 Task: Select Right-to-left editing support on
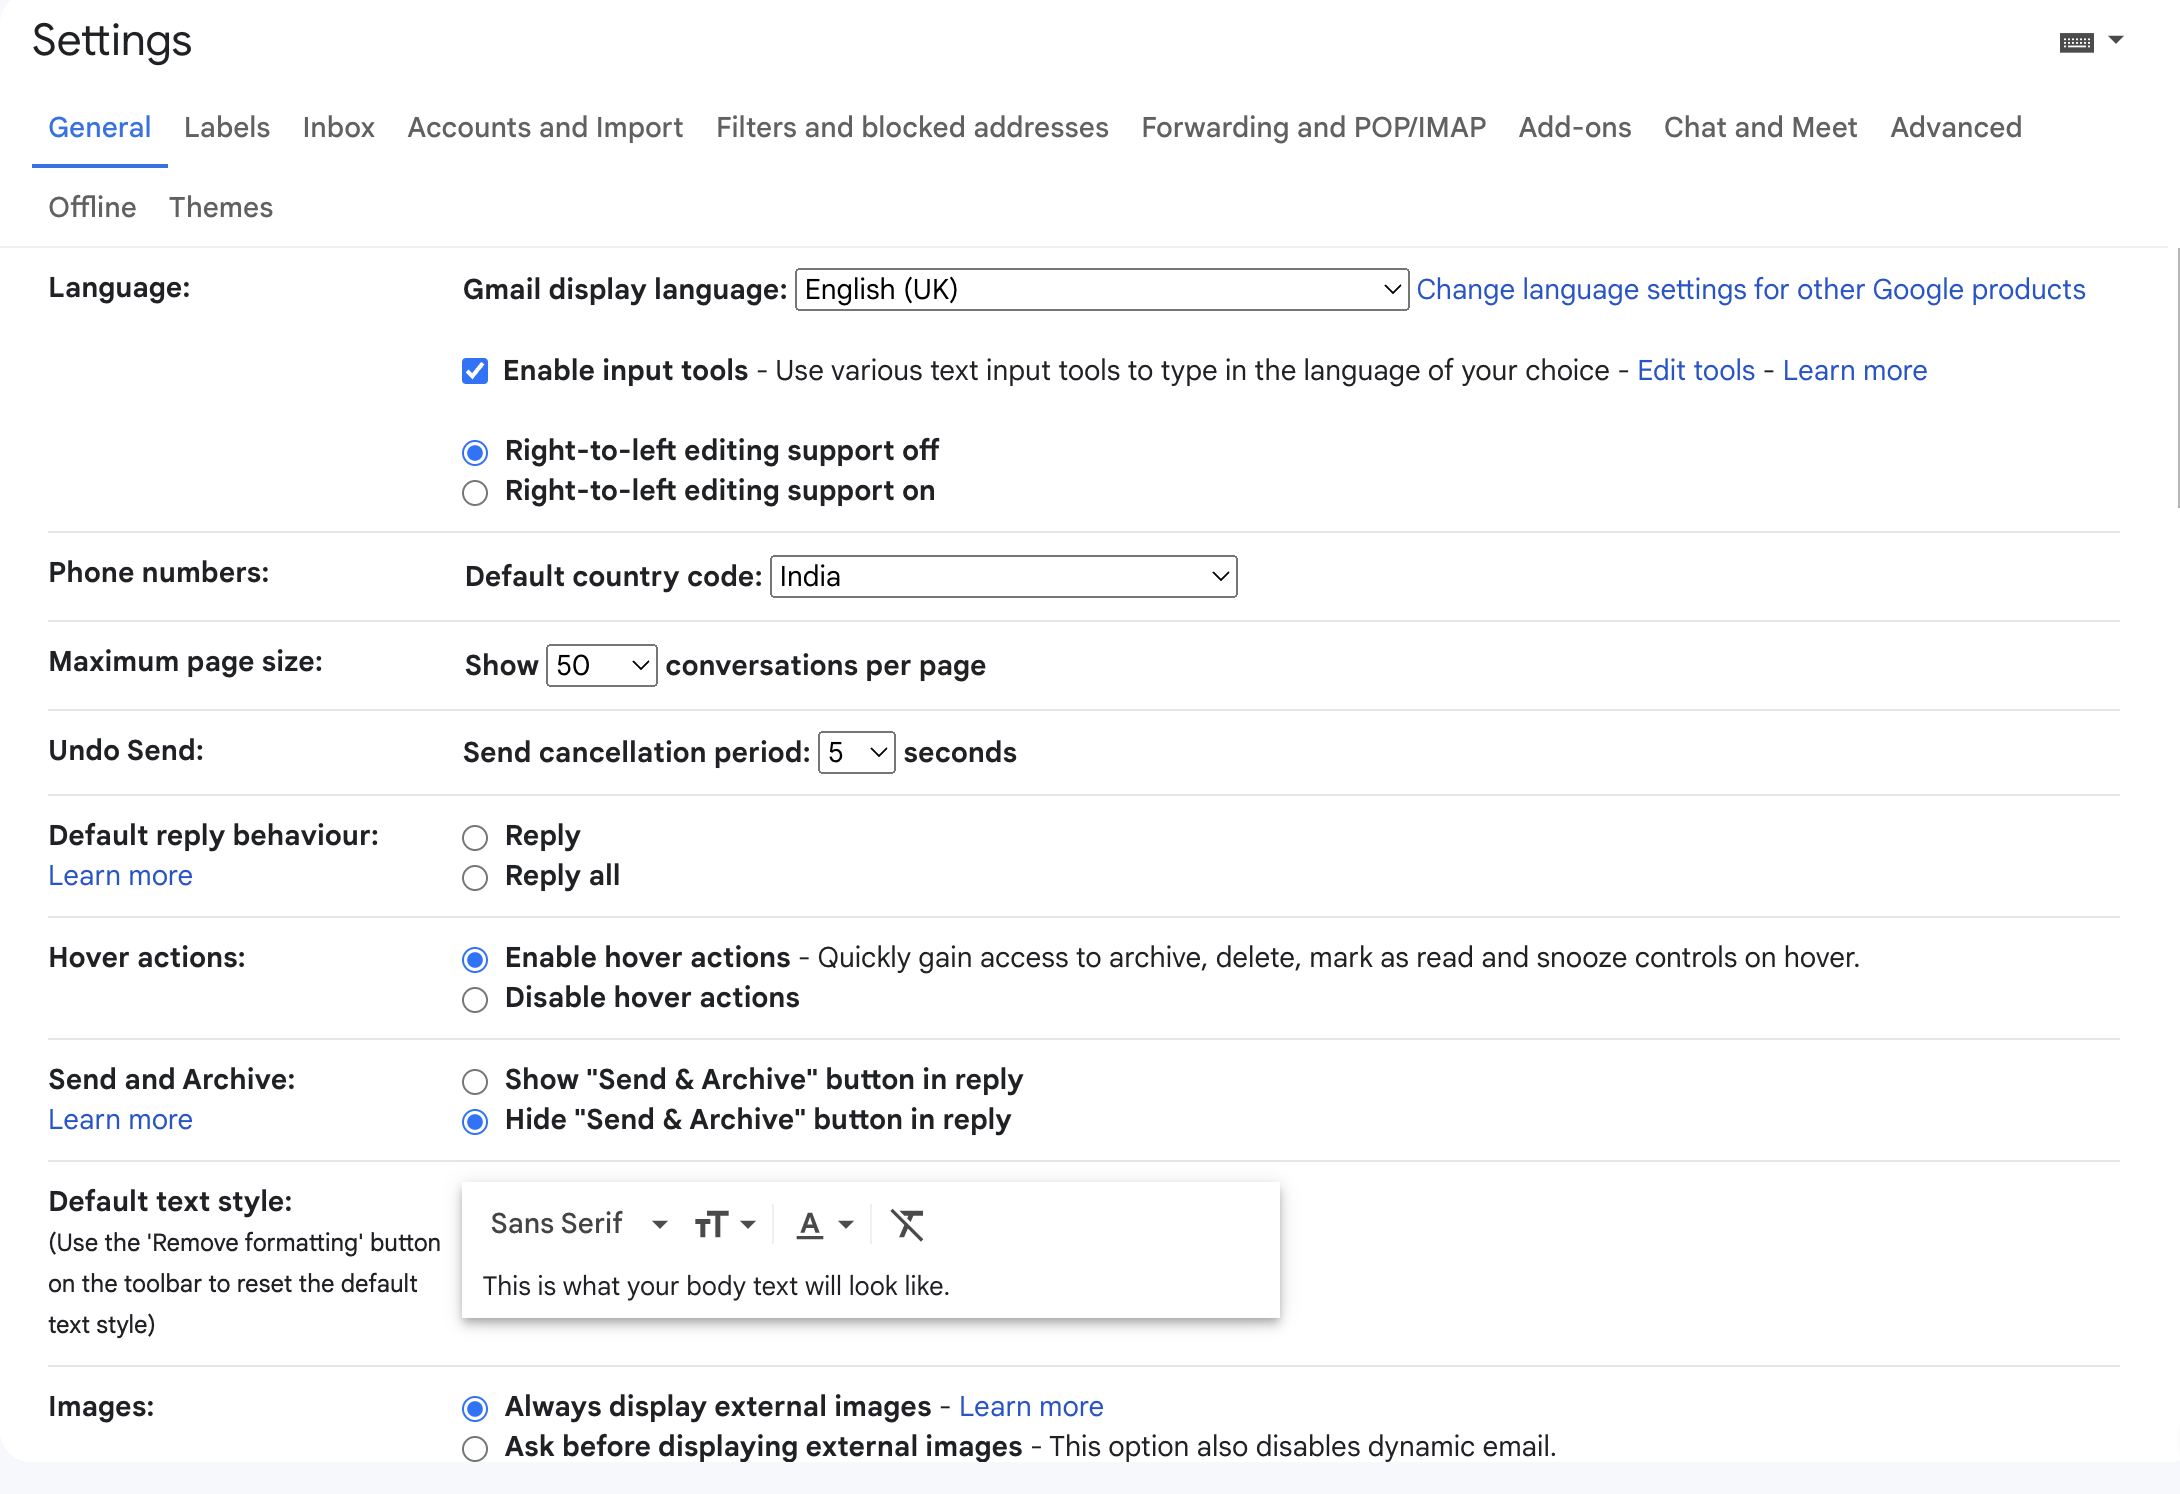pos(475,493)
